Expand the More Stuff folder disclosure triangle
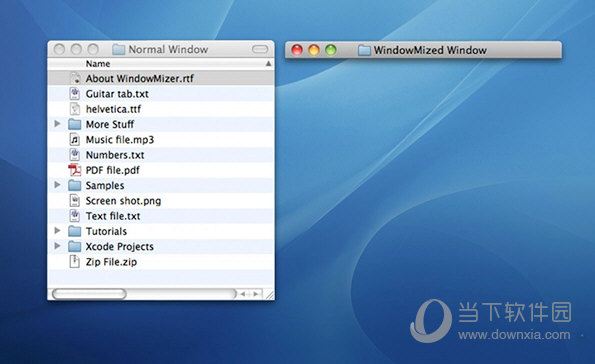The image size is (595, 364). coord(57,124)
